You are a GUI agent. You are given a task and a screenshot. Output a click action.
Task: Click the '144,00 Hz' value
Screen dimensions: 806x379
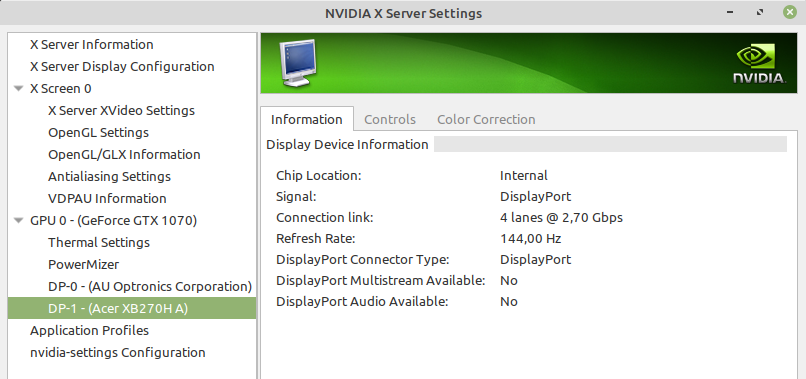(x=530, y=239)
